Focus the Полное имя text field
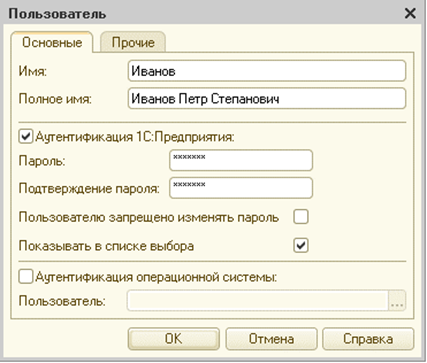Viewport: 427px width, 363px height. [267, 99]
